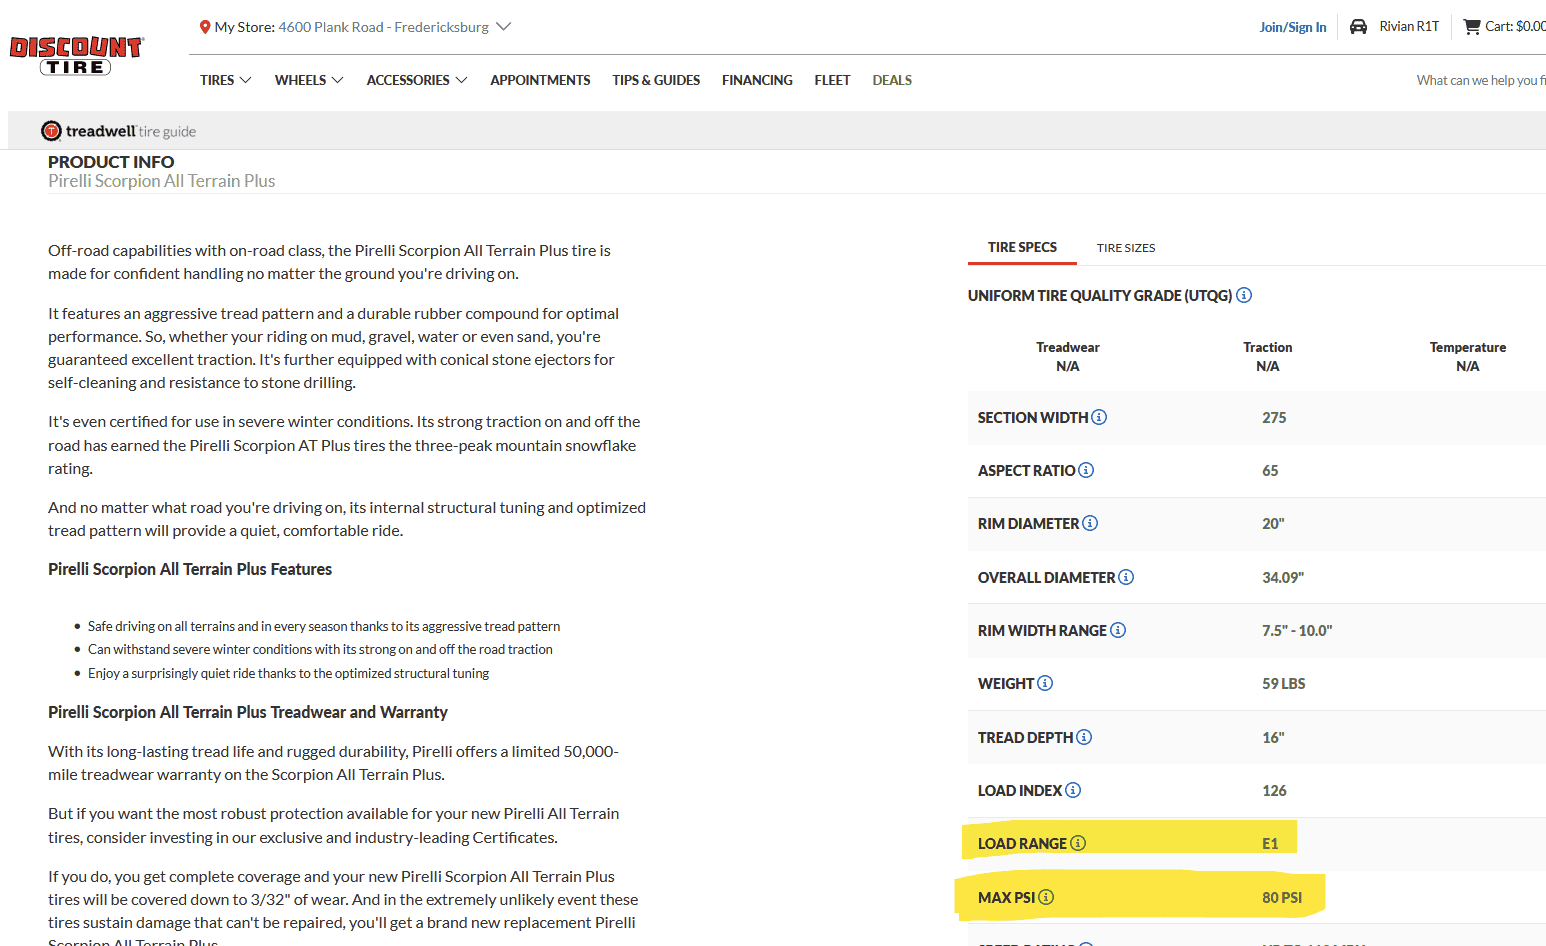This screenshot has width=1546, height=946.
Task: Click the Load Index value 126
Action: [1274, 791]
